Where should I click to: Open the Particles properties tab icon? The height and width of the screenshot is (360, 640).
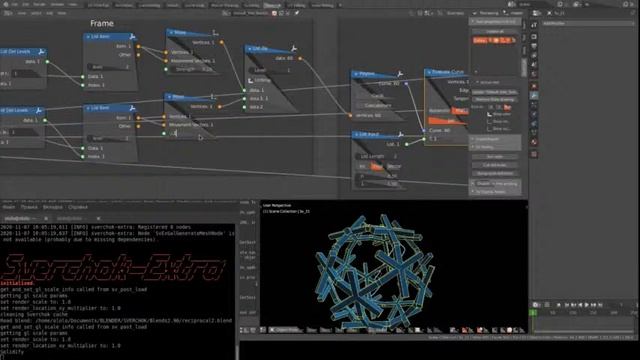click(534, 105)
